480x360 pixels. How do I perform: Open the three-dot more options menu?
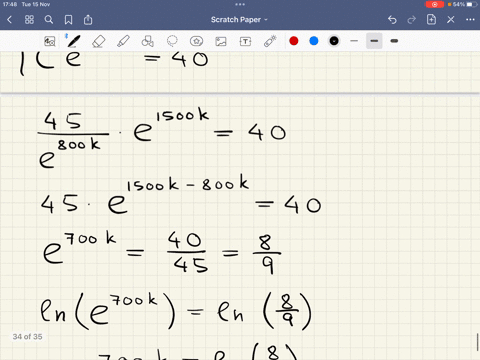click(470, 20)
